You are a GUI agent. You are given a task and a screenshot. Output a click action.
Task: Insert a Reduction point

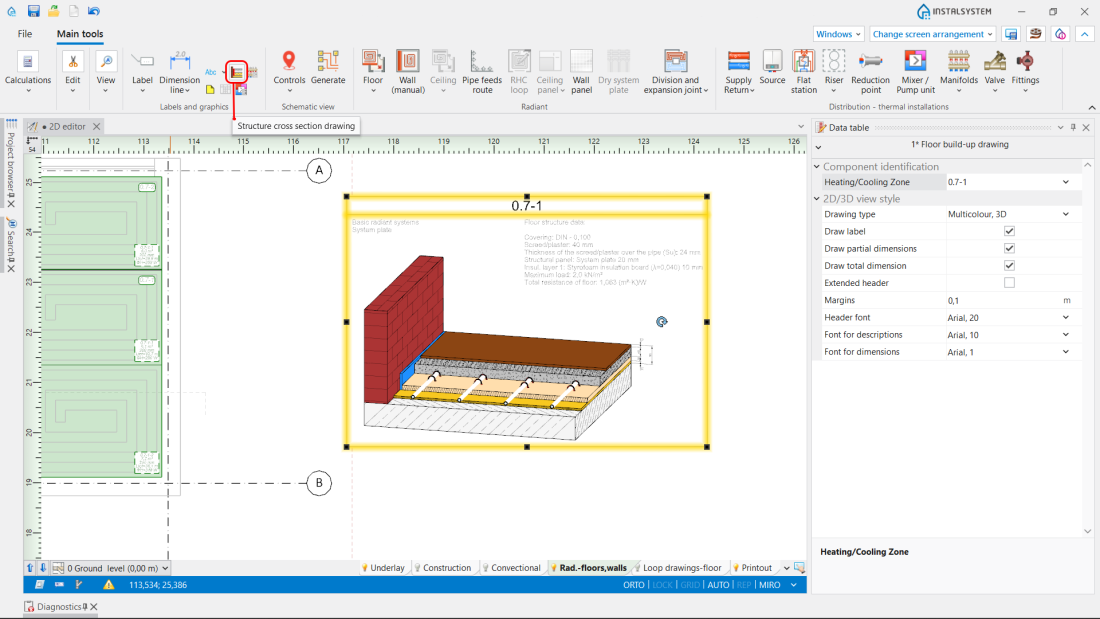point(870,72)
